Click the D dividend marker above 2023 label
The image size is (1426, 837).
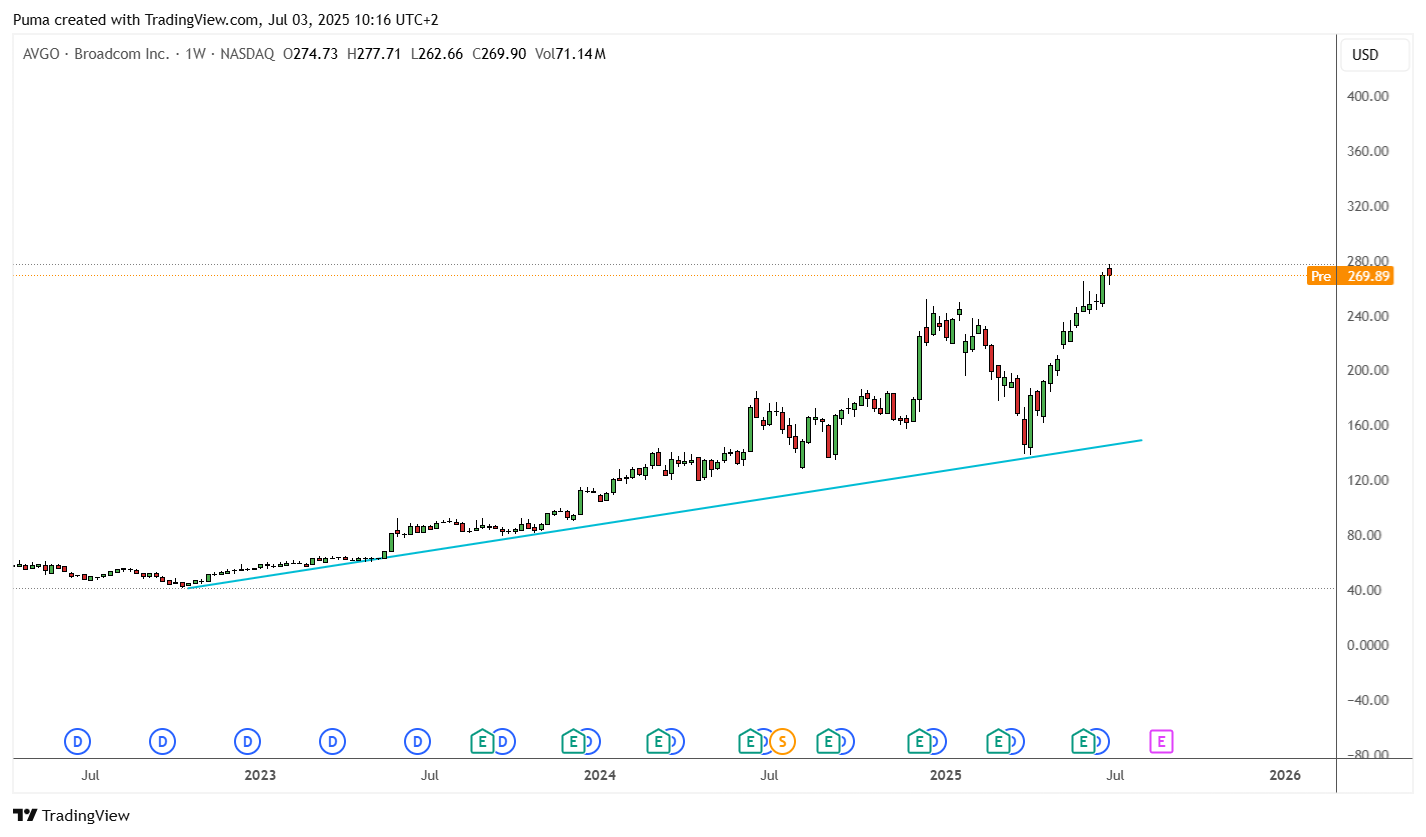[x=247, y=742]
